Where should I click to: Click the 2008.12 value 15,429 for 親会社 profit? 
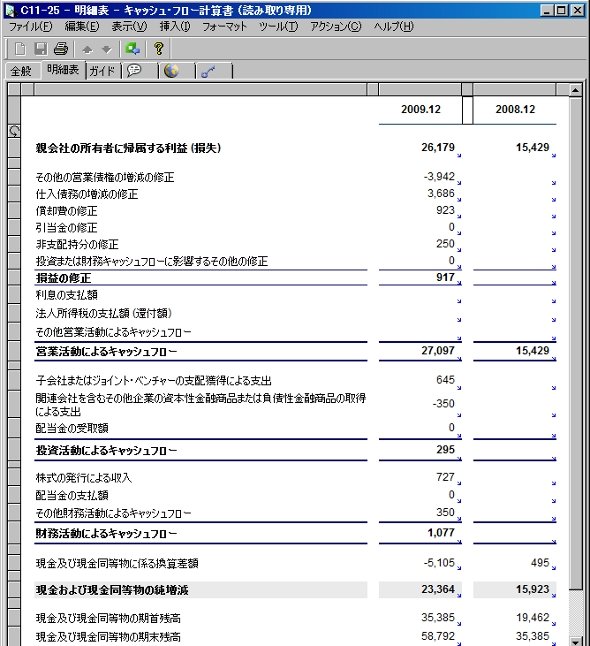[x=533, y=147]
